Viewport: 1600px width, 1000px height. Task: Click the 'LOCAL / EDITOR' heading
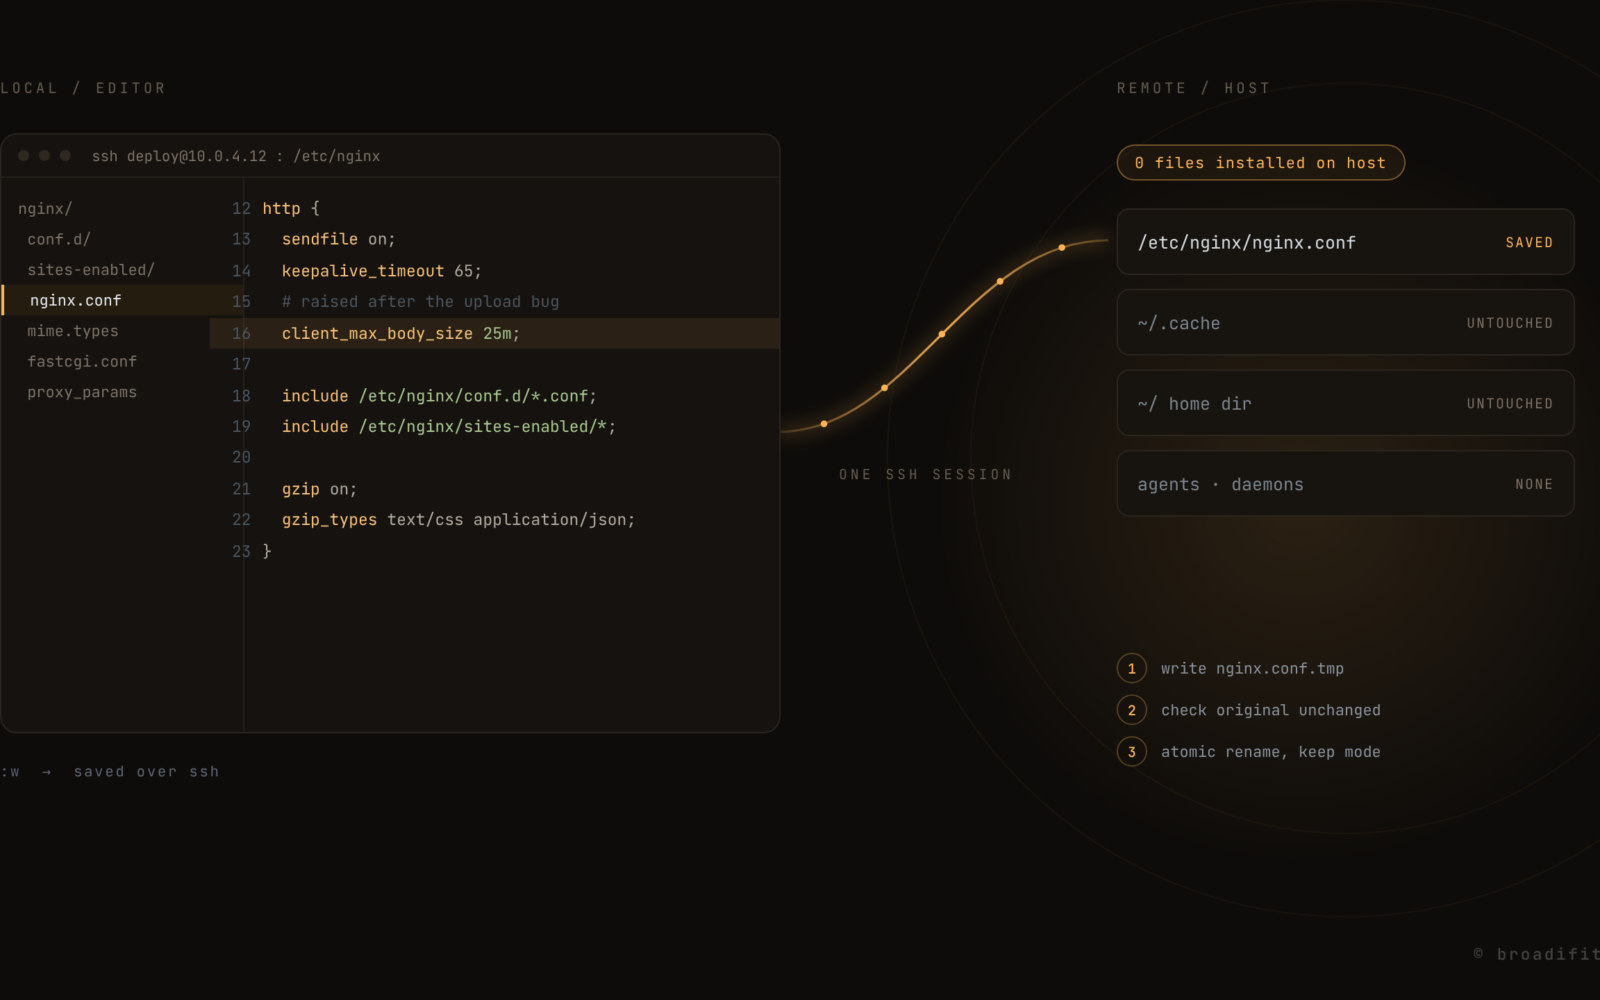tap(82, 88)
